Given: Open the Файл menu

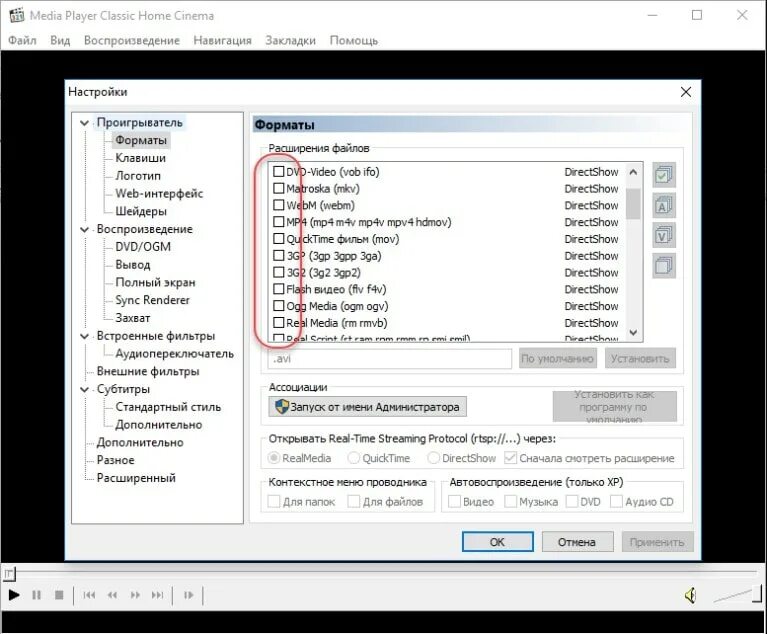Looking at the screenshot, I should click(x=22, y=40).
